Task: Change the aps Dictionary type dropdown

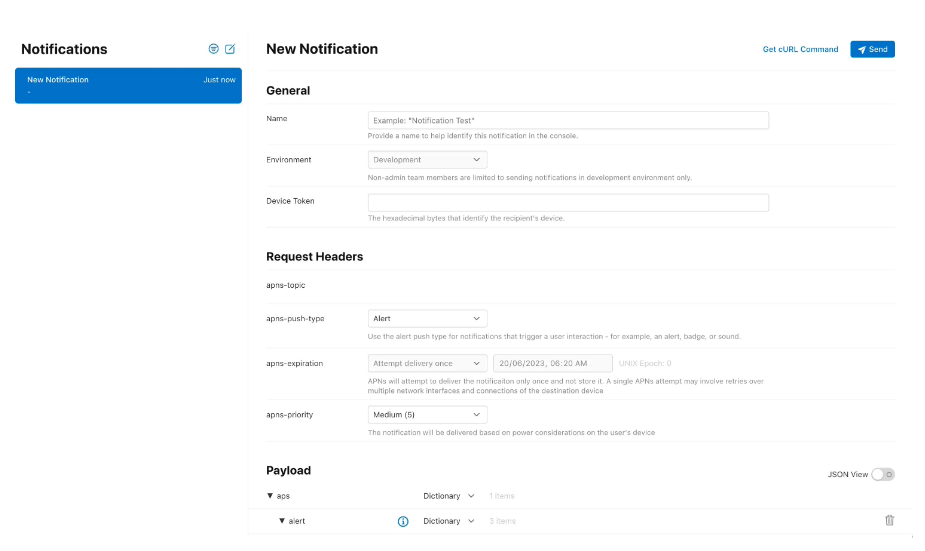Action: pyautogui.click(x=448, y=496)
